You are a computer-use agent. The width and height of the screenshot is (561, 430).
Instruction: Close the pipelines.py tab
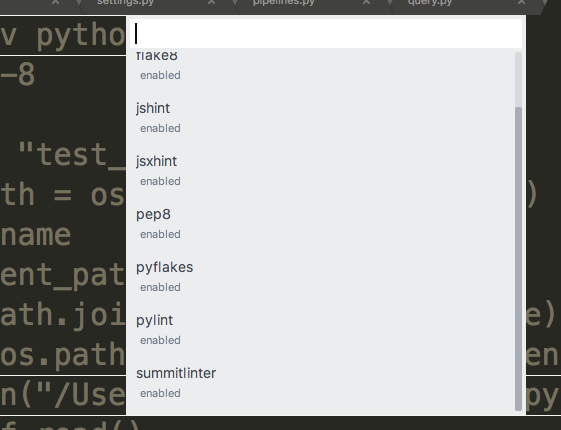pyautogui.click(x=366, y=3)
